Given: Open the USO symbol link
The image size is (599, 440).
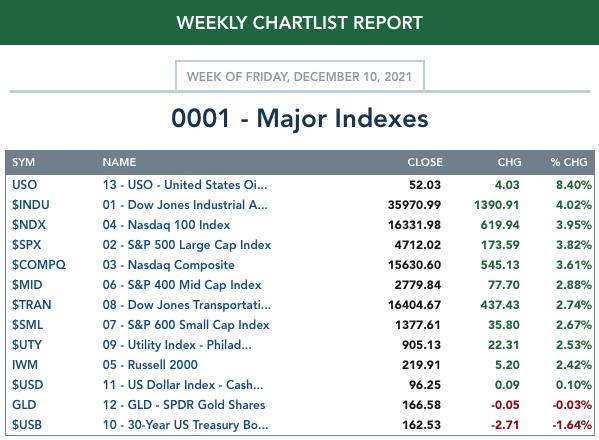Looking at the screenshot, I should [24, 185].
